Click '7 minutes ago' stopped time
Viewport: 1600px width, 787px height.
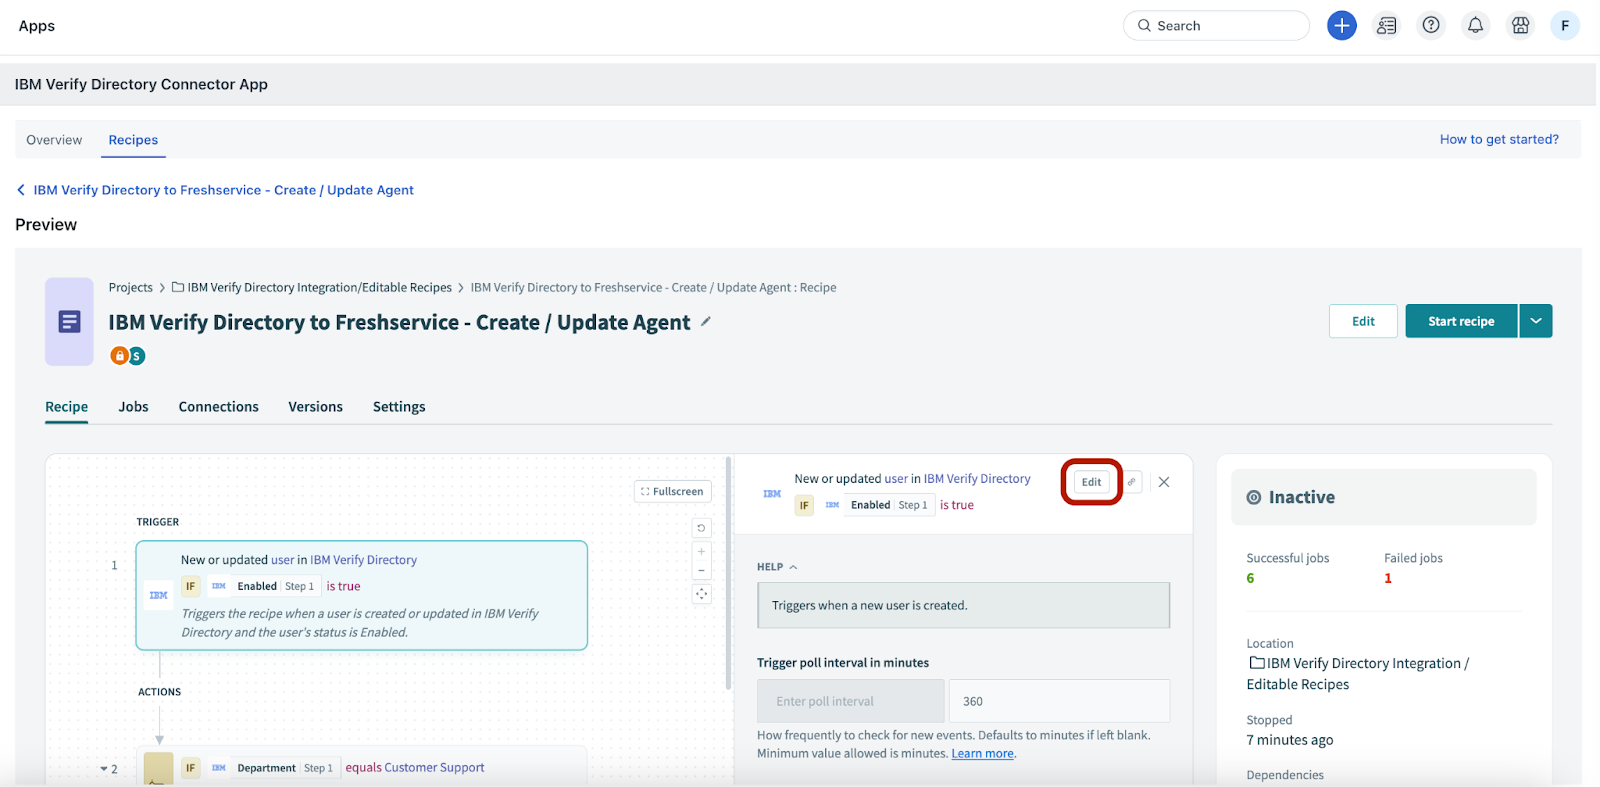point(1290,740)
